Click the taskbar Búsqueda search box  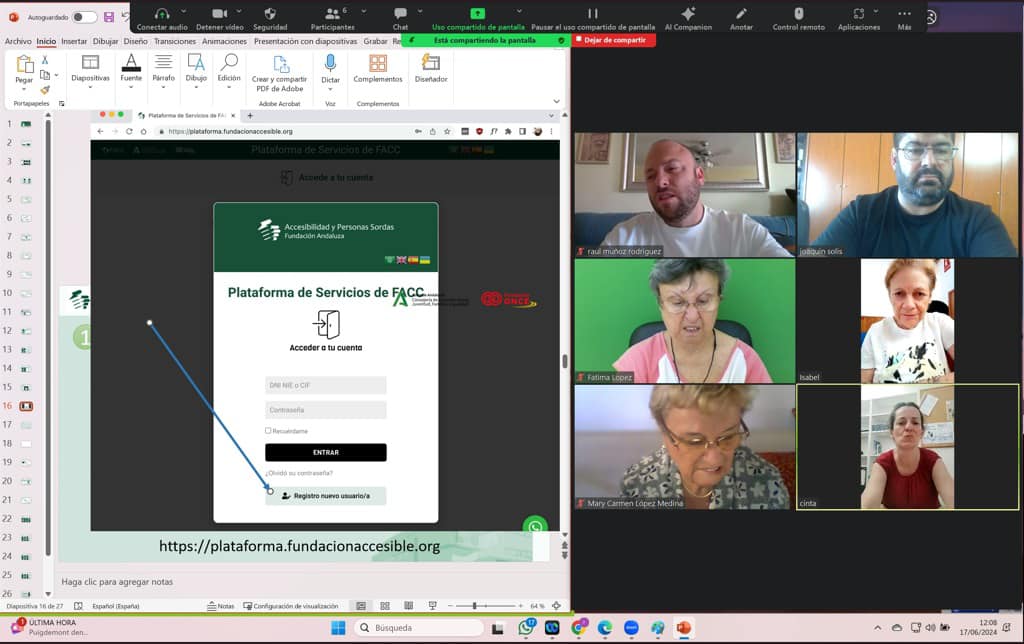click(419, 628)
